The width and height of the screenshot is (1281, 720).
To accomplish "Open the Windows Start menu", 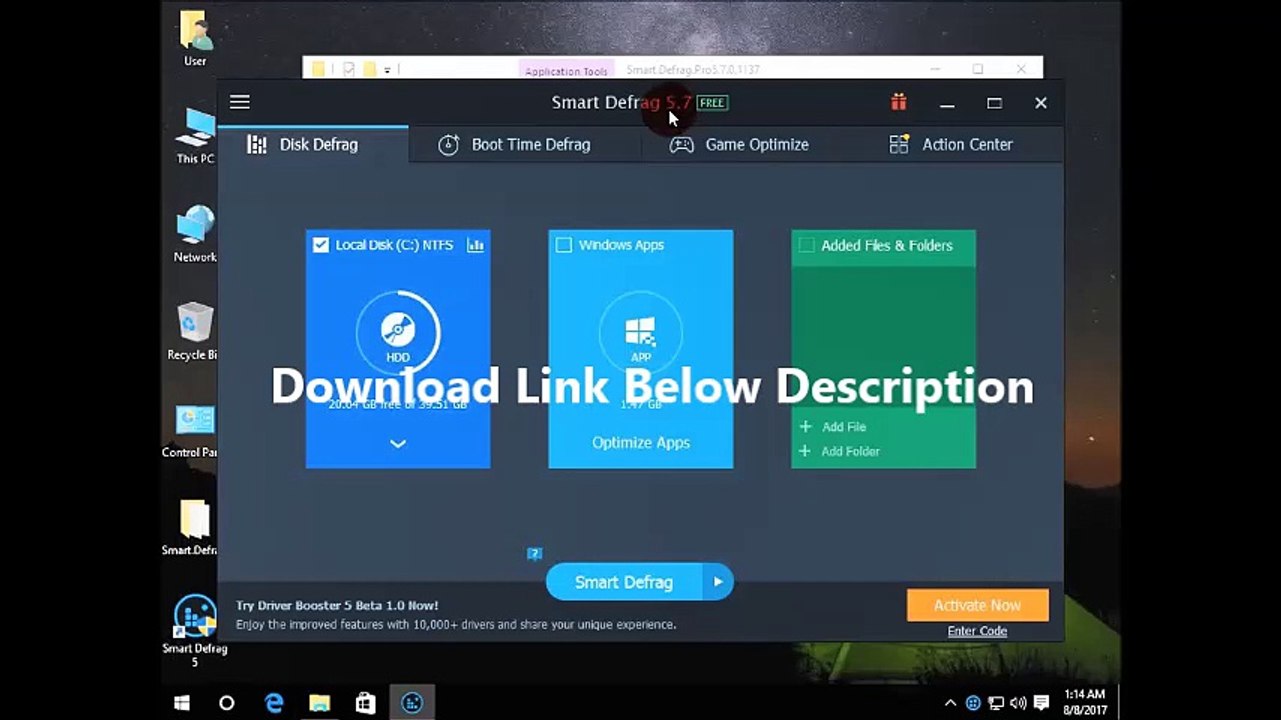I will point(182,703).
